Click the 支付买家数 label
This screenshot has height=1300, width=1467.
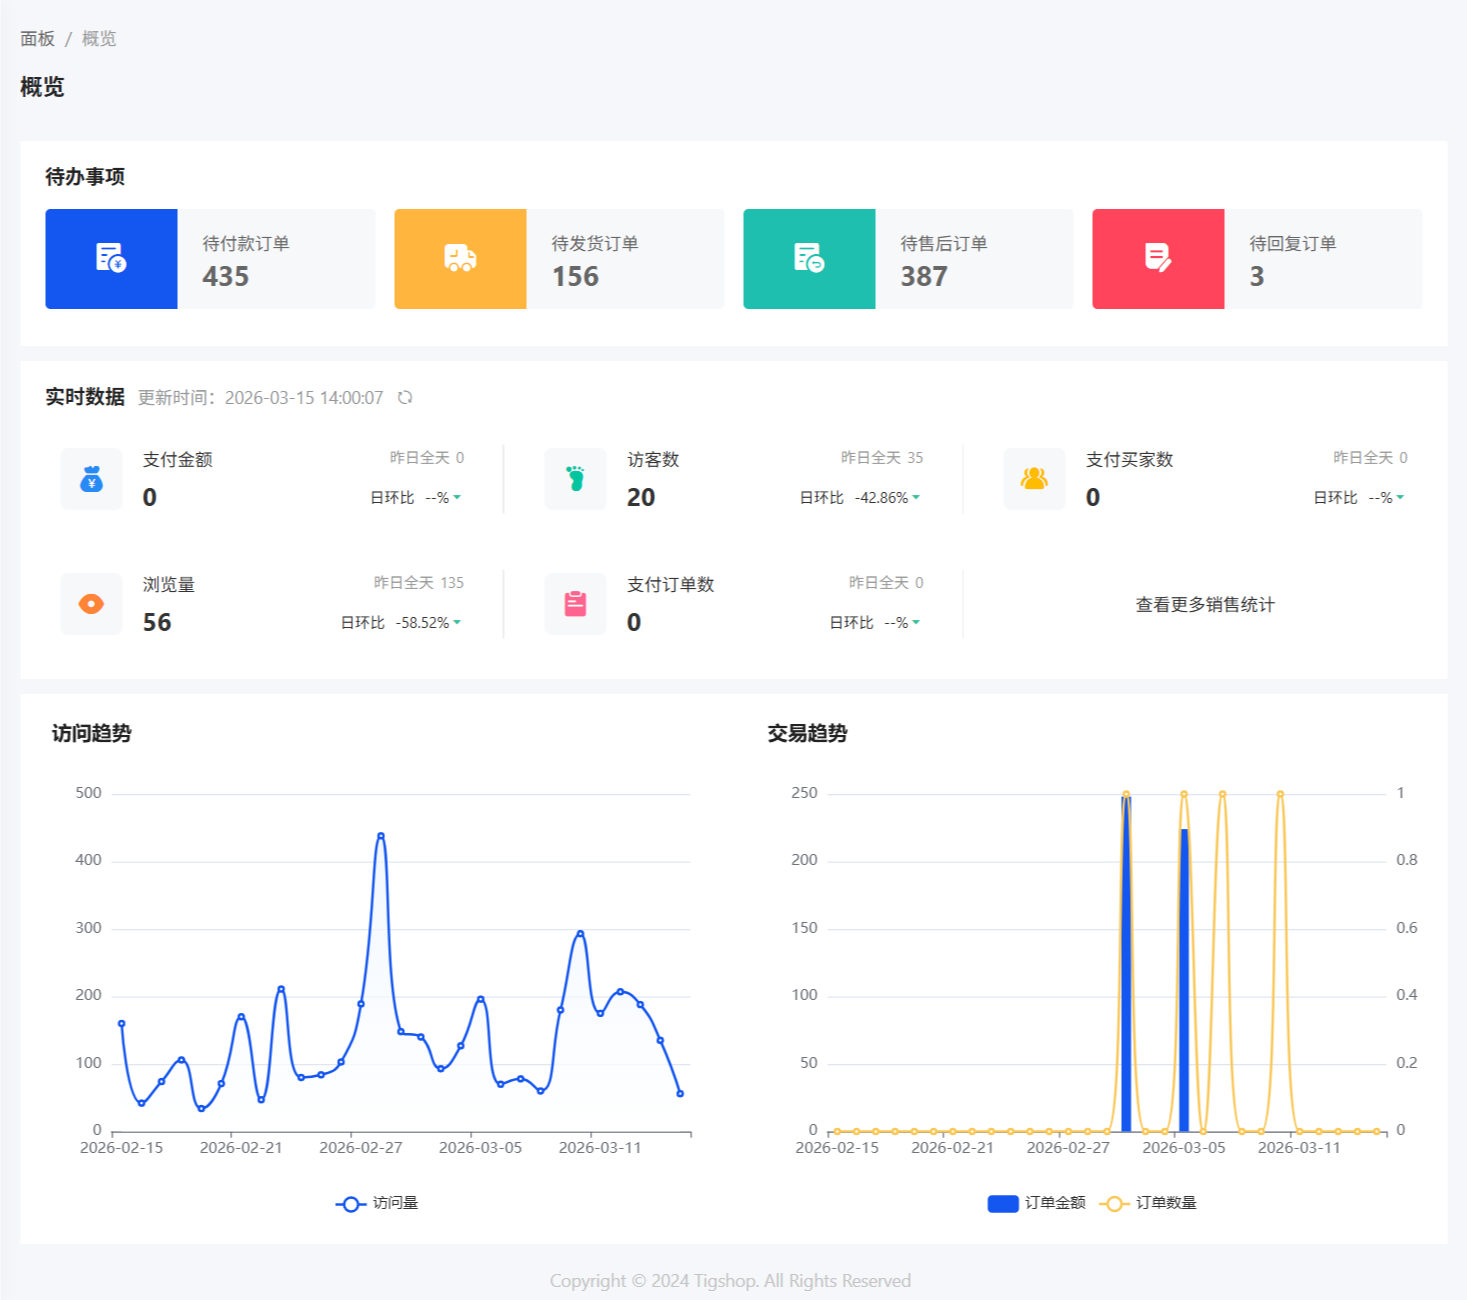[1130, 459]
